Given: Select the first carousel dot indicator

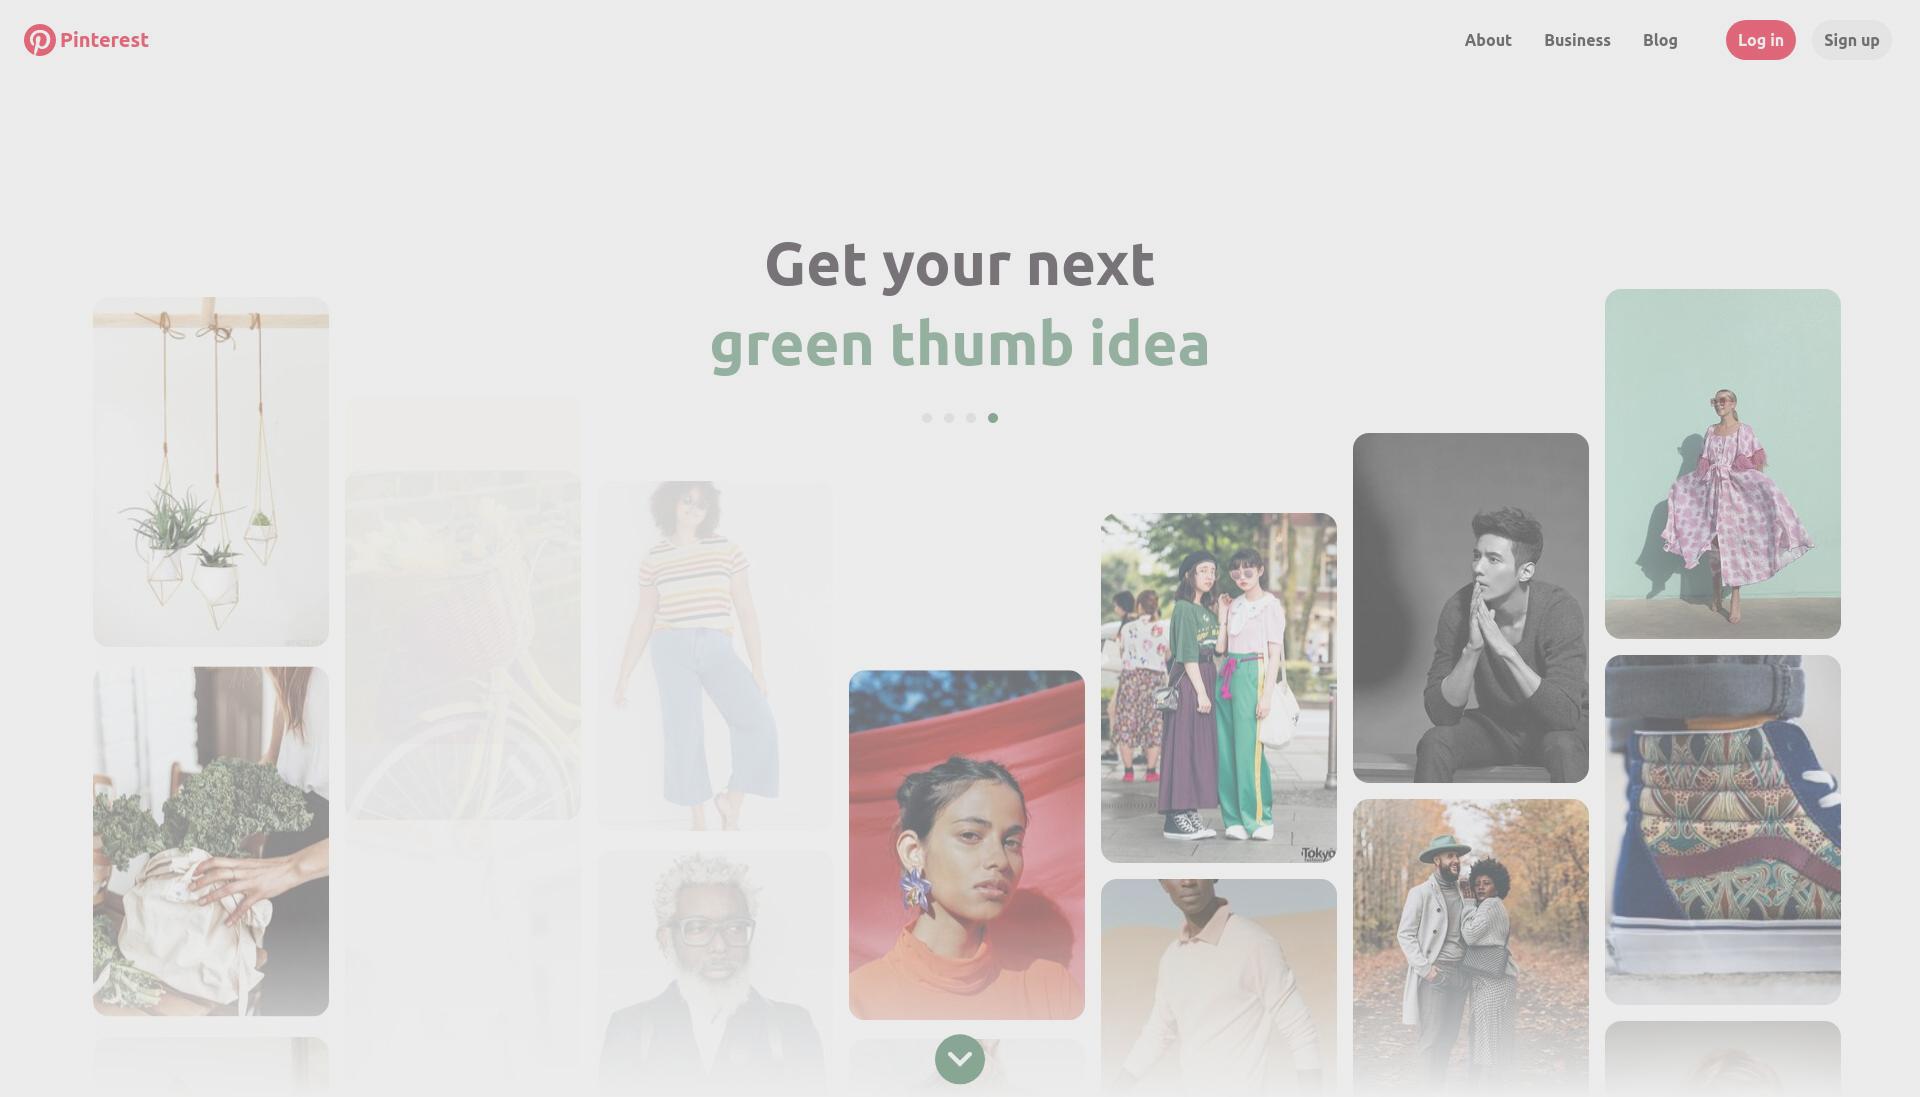Looking at the screenshot, I should (927, 418).
